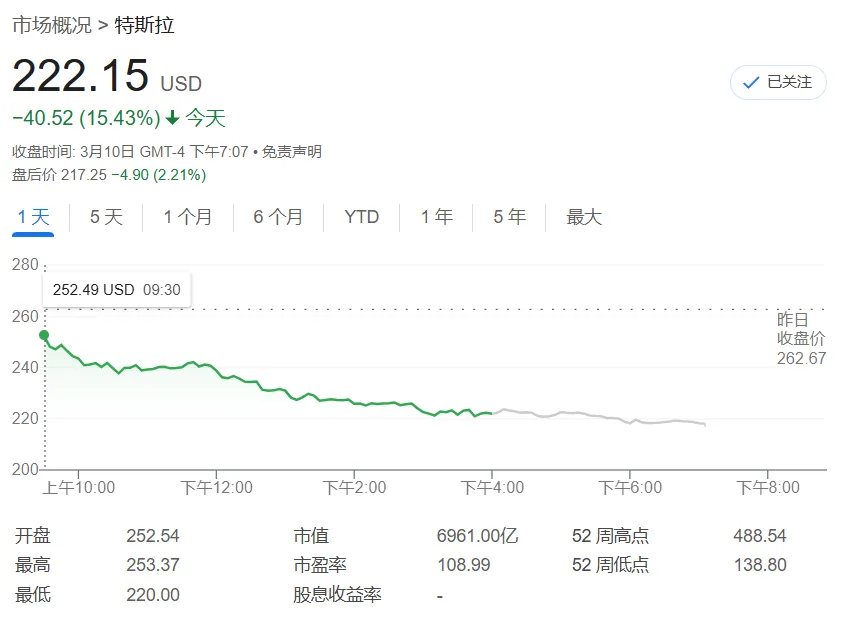Switch to the 1 个月 tab
The image size is (847, 629).
pyautogui.click(x=187, y=217)
